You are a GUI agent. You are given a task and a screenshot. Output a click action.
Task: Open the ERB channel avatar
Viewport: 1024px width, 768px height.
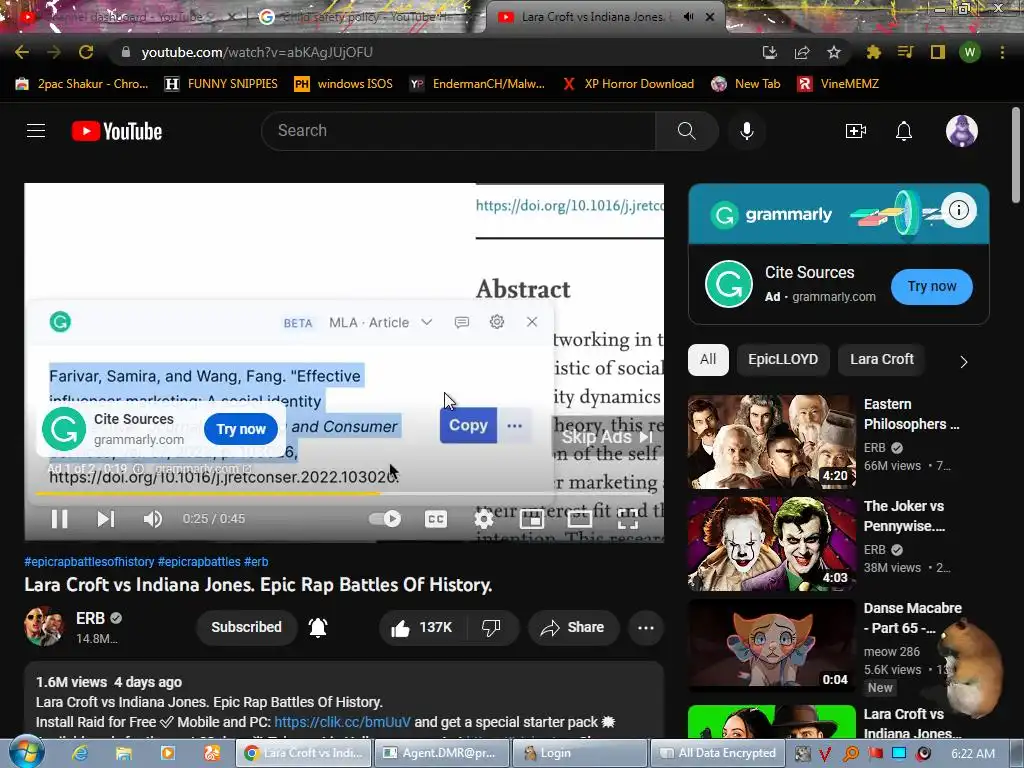tap(43, 626)
